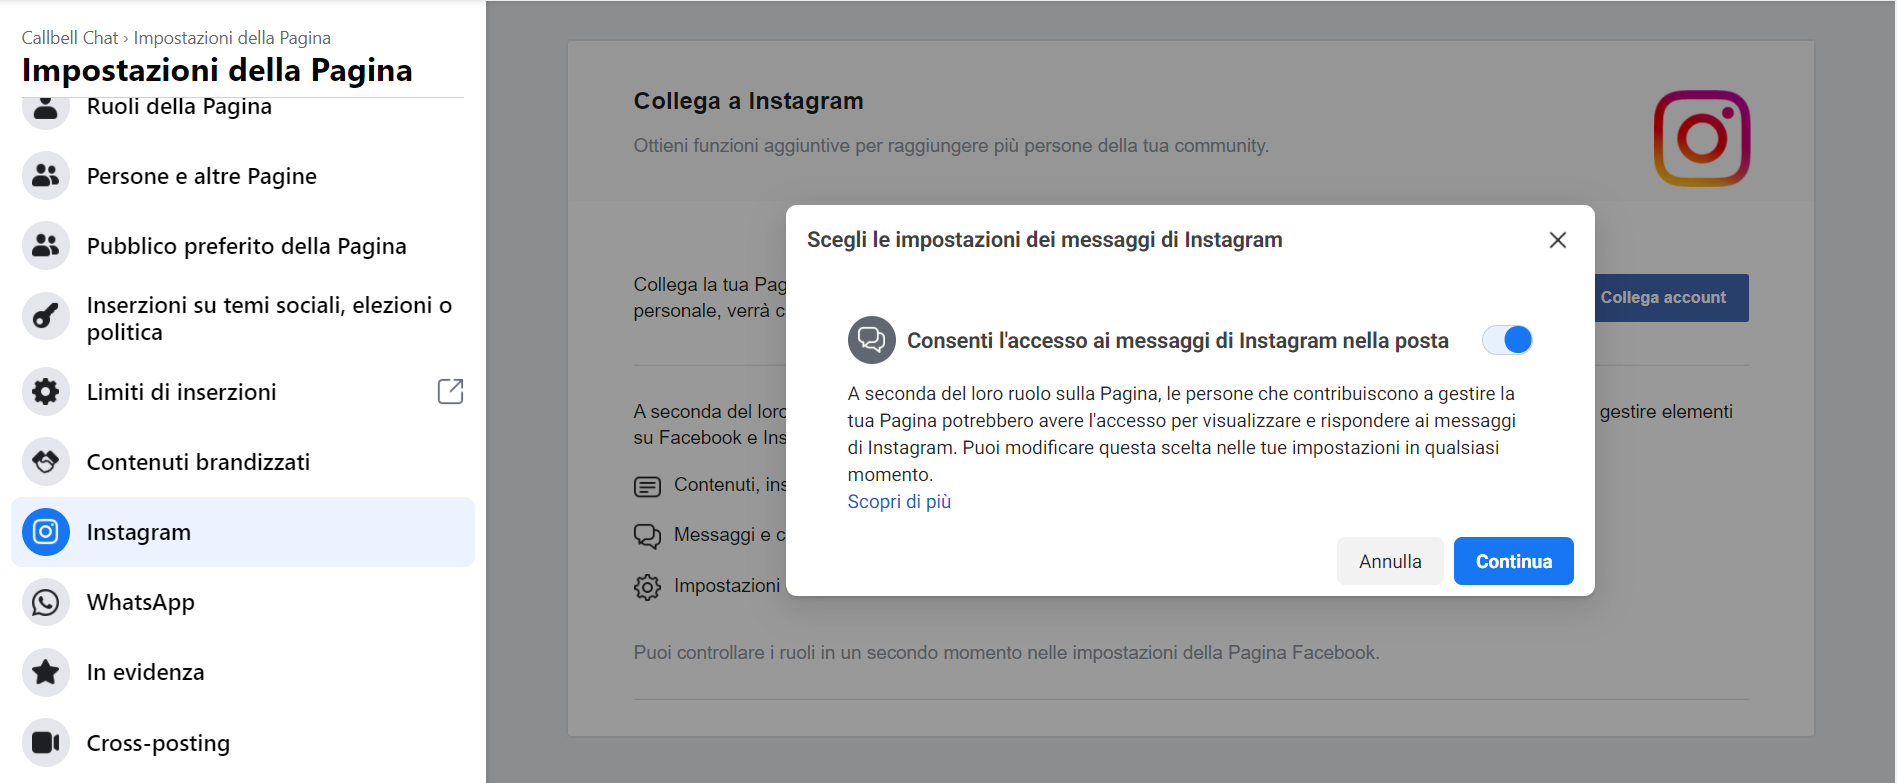Click the dialog title Scegli le impostazioni
This screenshot has height=783, width=1897.
coord(1044,240)
